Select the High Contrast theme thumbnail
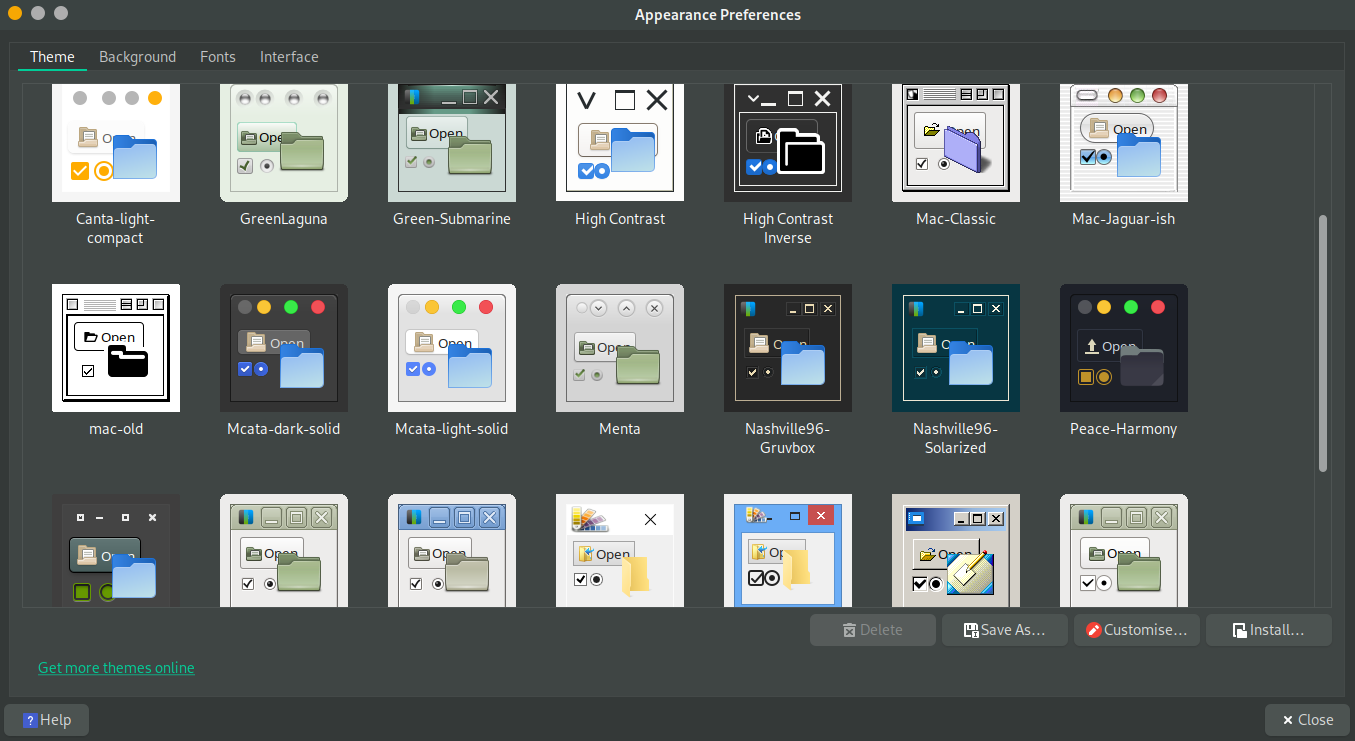This screenshot has width=1355, height=741. [620, 143]
